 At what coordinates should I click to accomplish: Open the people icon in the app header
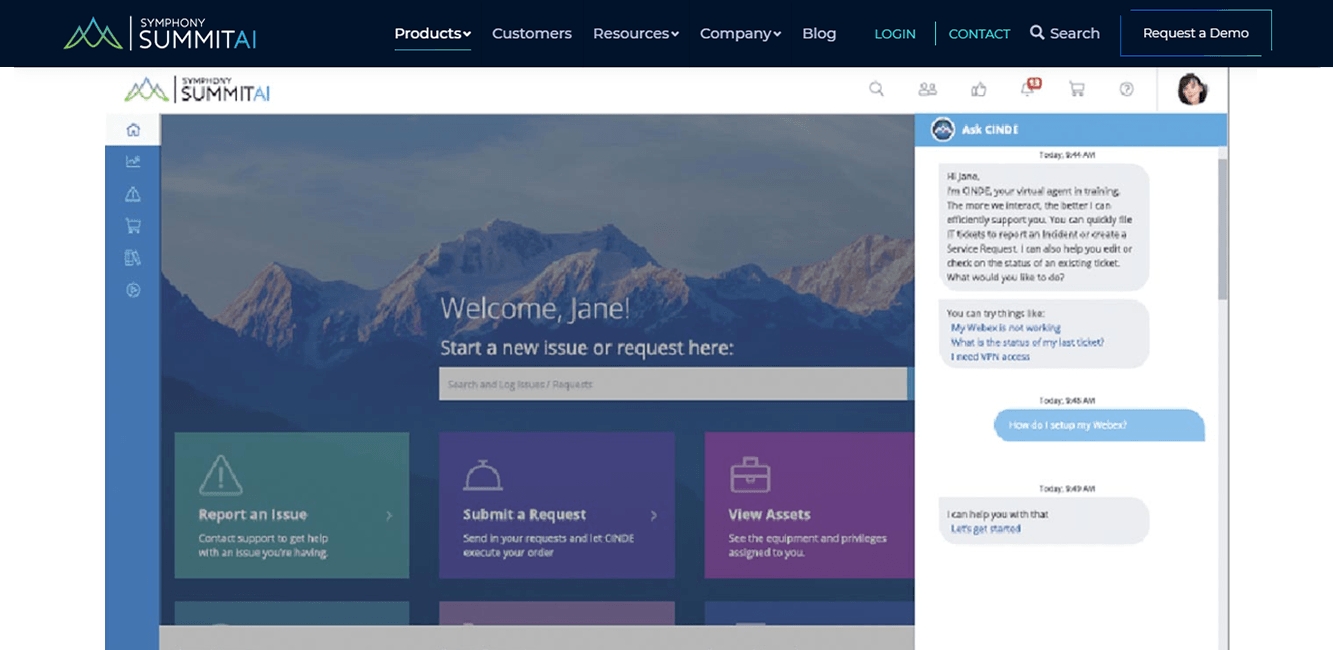927,89
